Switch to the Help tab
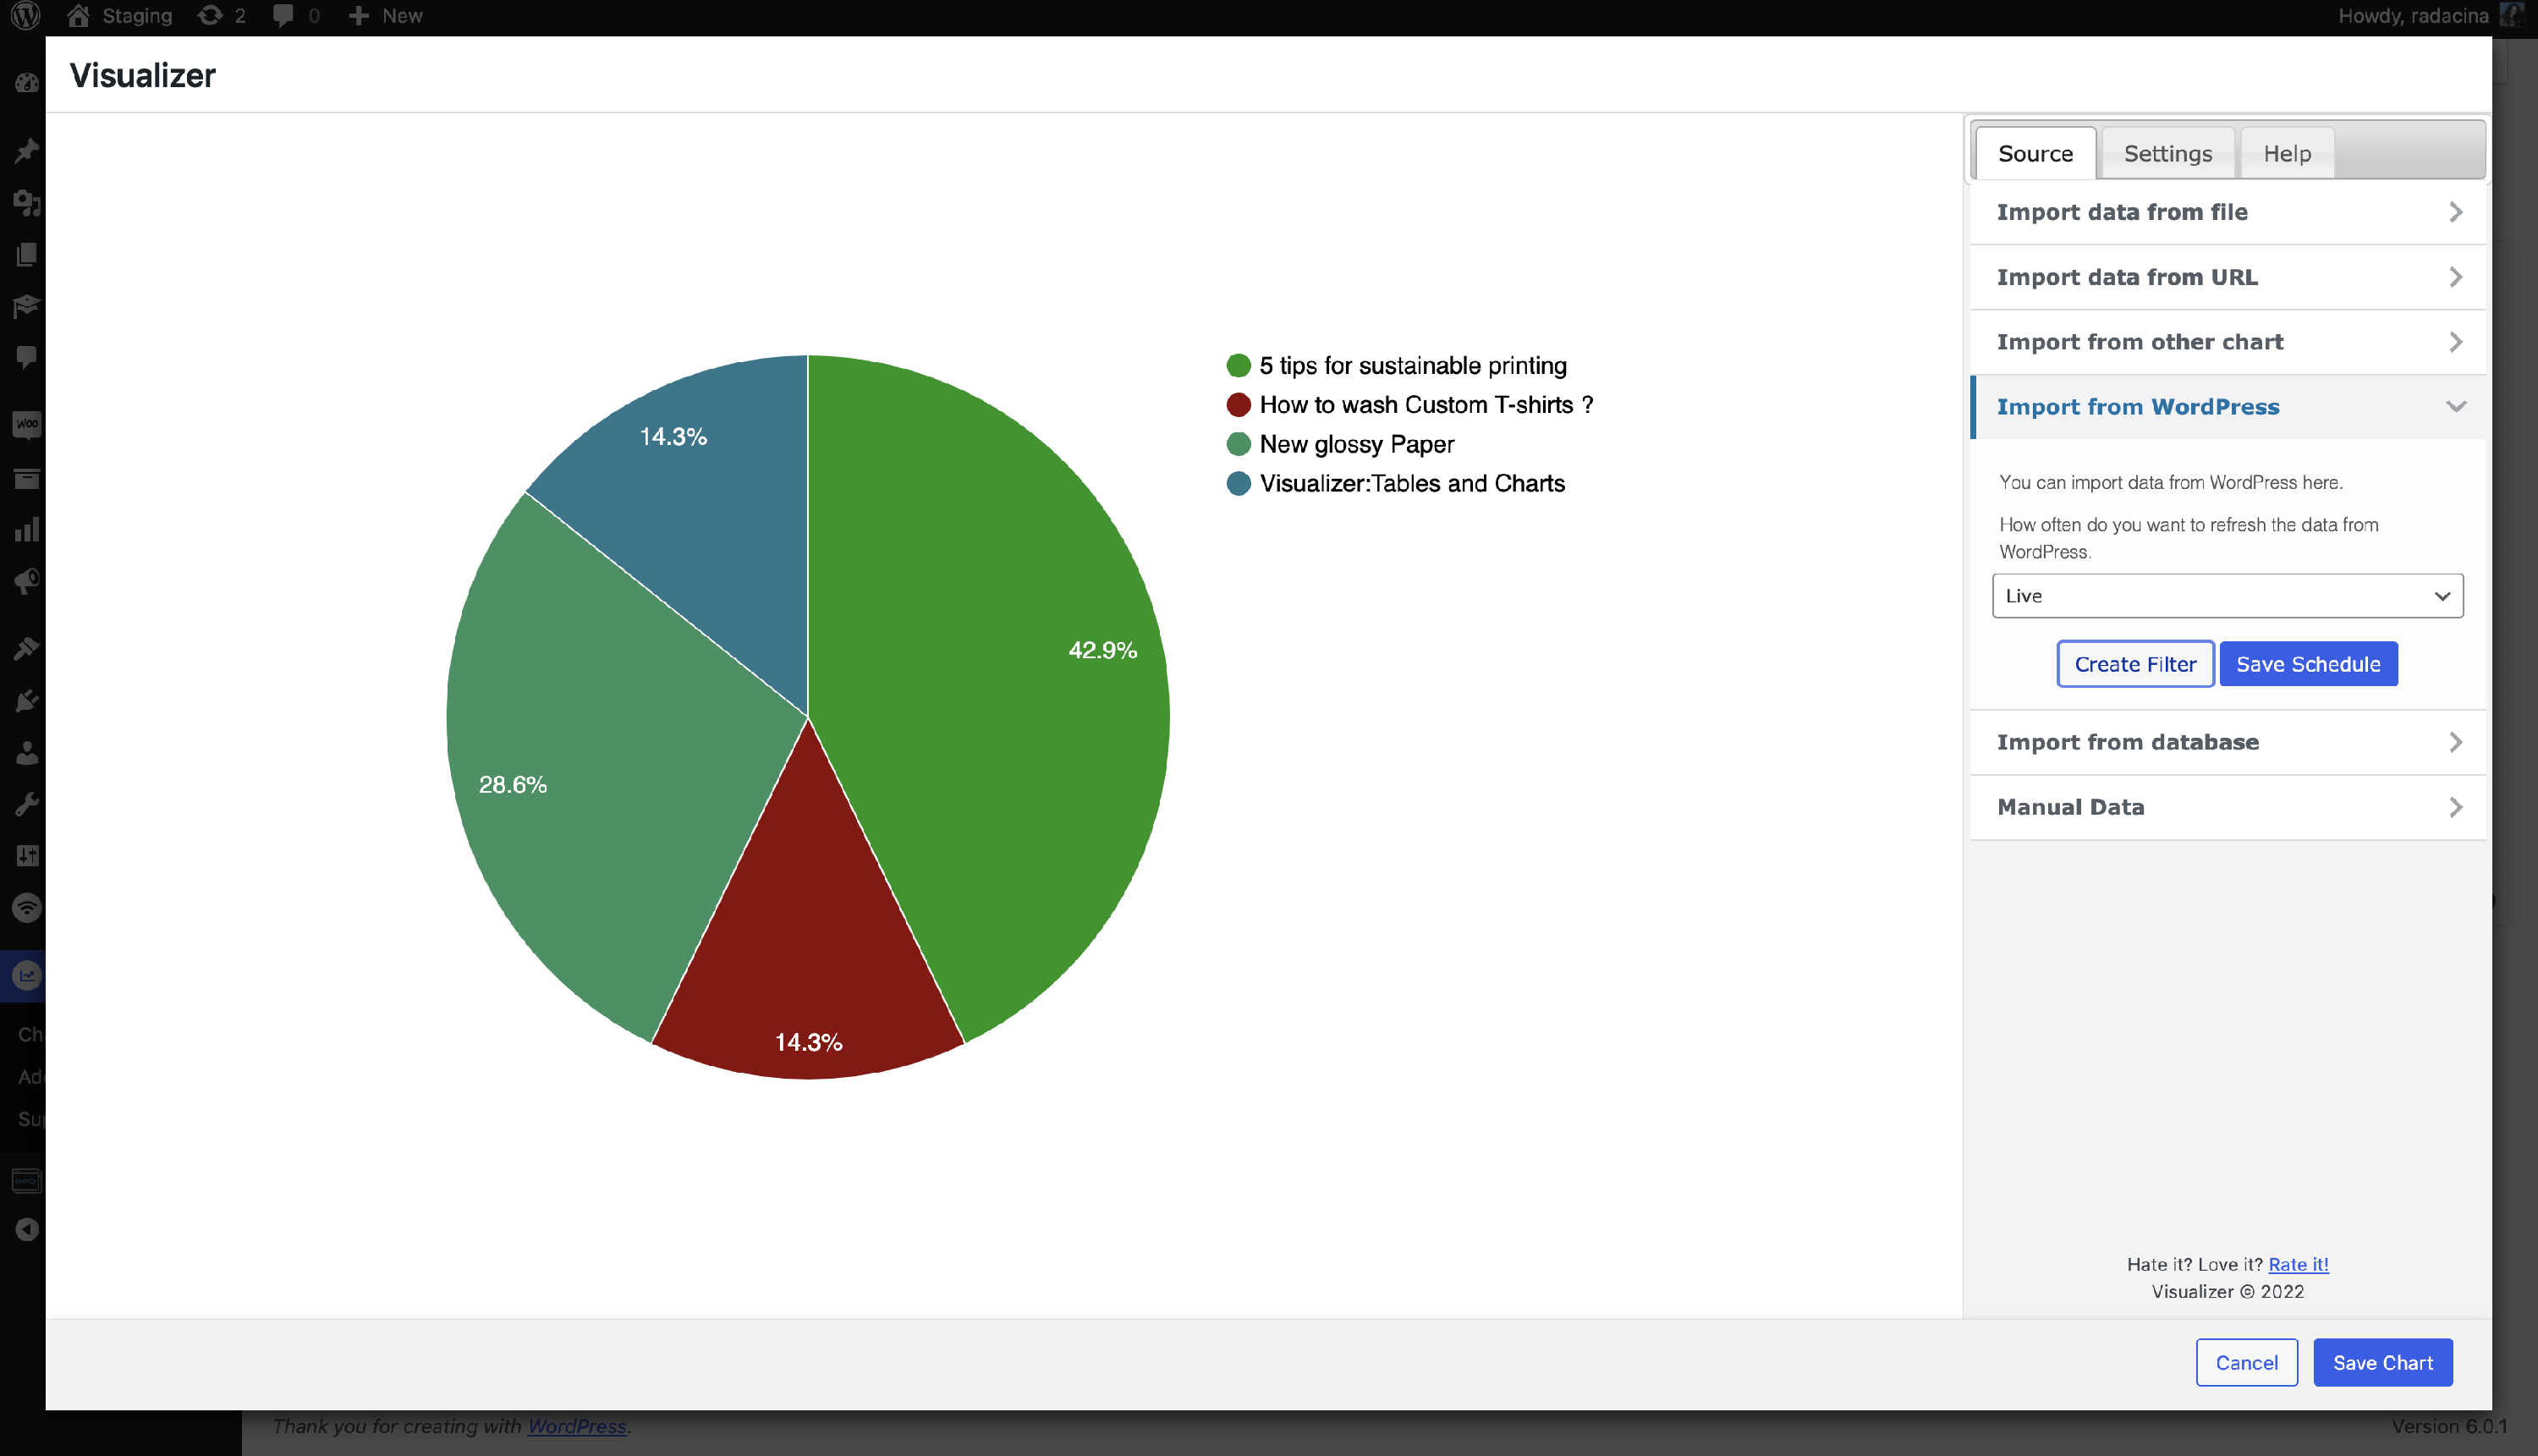Screen dimensions: 2538x1456 [x=2286, y=154]
